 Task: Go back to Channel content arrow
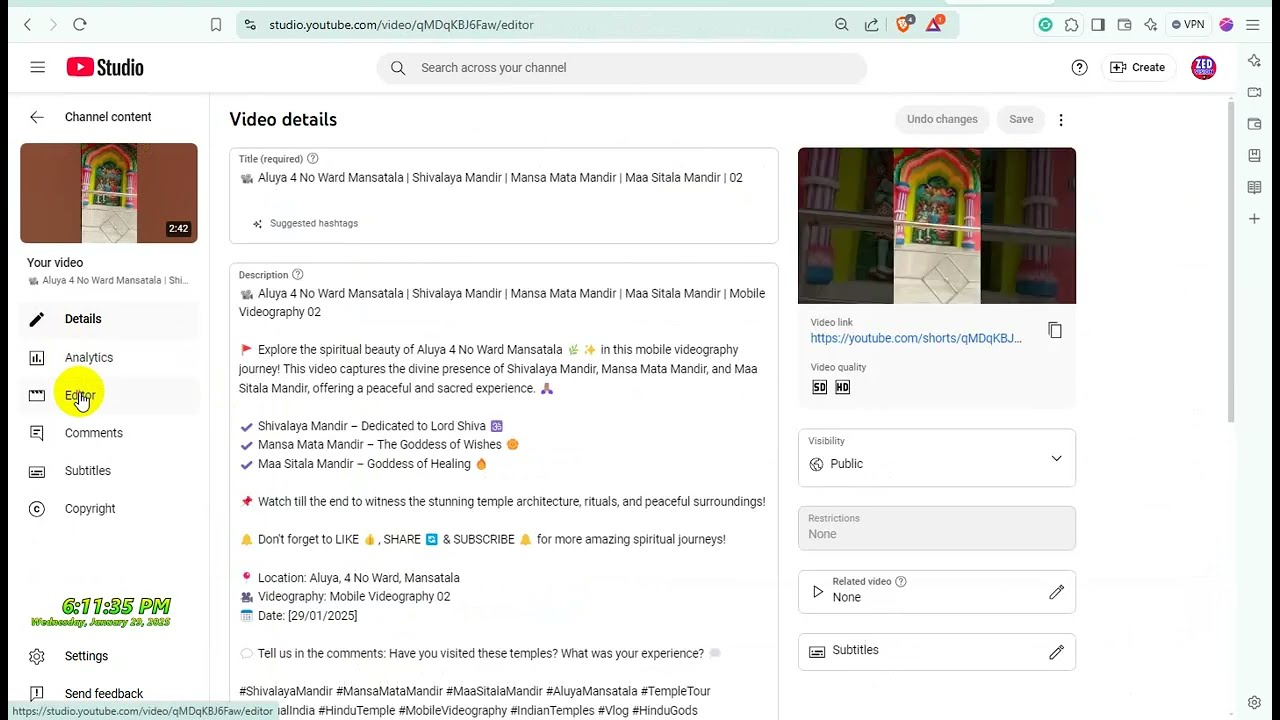click(x=37, y=117)
